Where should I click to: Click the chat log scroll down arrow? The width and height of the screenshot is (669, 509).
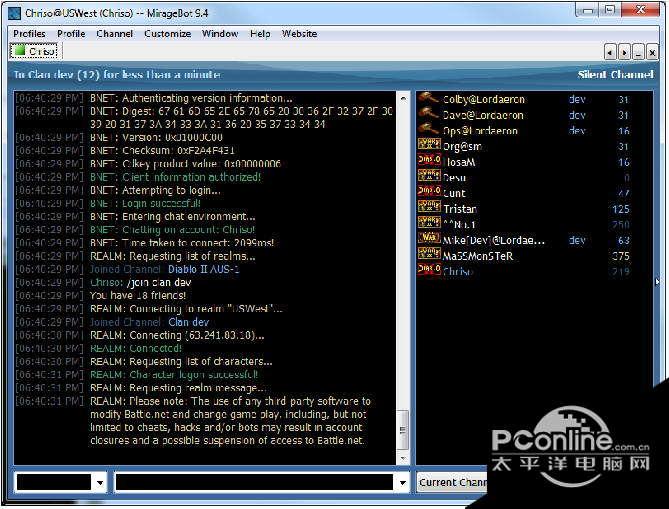pyautogui.click(x=403, y=459)
